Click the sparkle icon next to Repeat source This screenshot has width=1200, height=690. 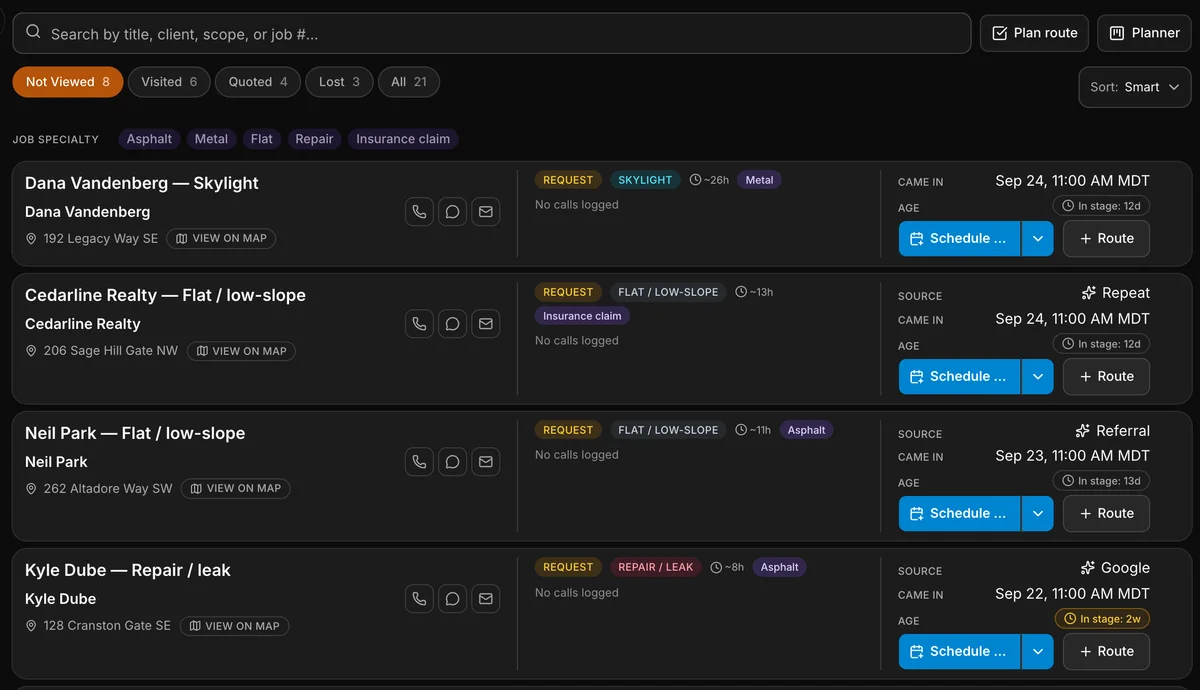(1089, 293)
